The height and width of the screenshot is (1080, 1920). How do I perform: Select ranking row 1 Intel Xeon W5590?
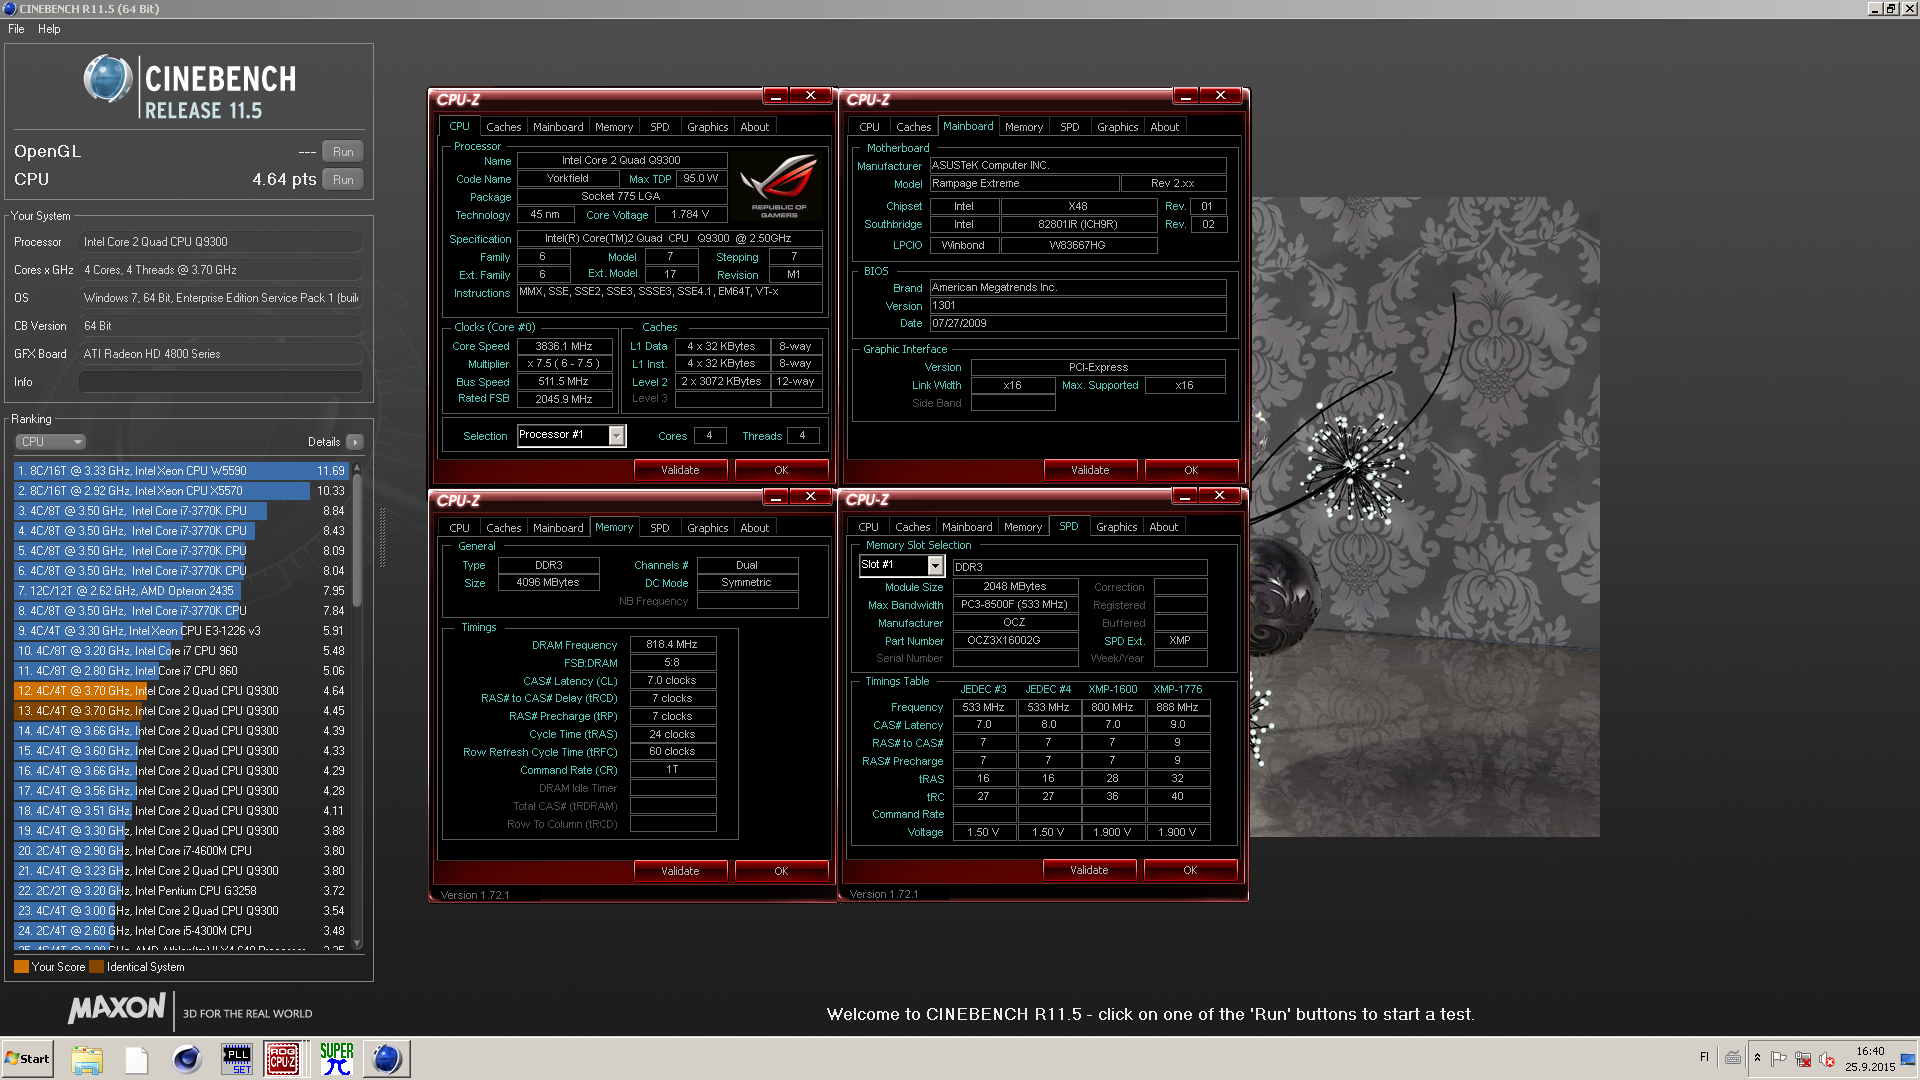(180, 471)
